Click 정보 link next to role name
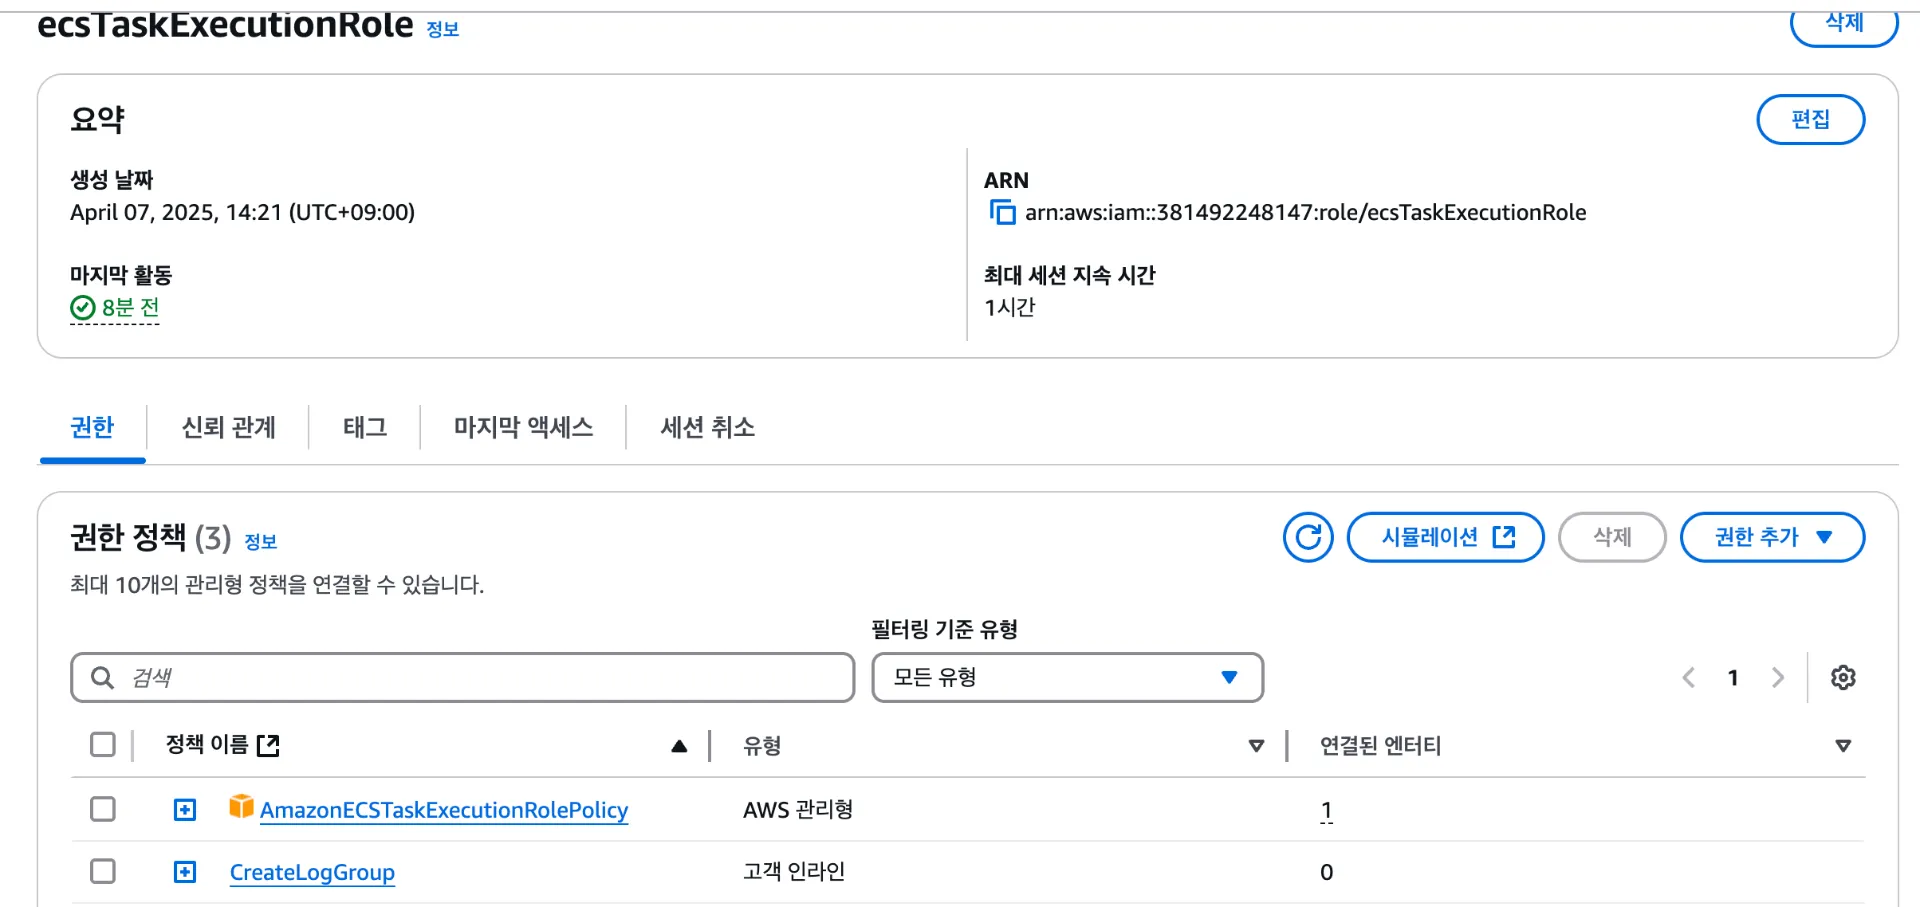Viewport: 1920px width, 907px height. tap(442, 30)
